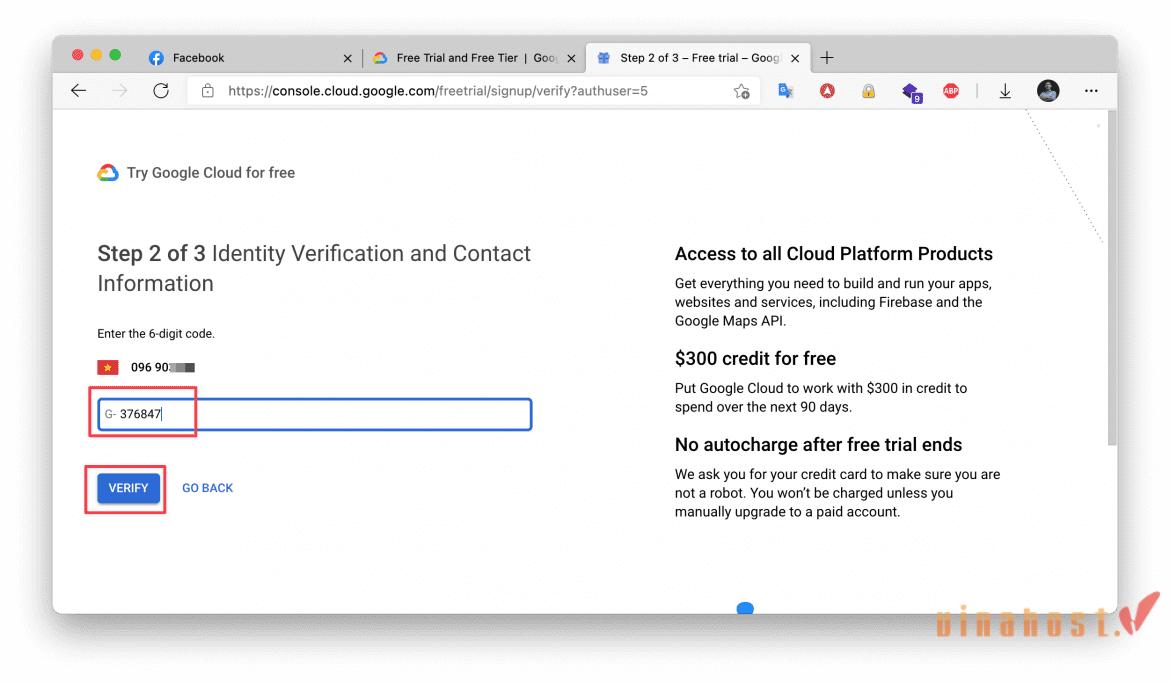Click the blue progress dot at page bottom
1170x683 pixels.
(745, 608)
